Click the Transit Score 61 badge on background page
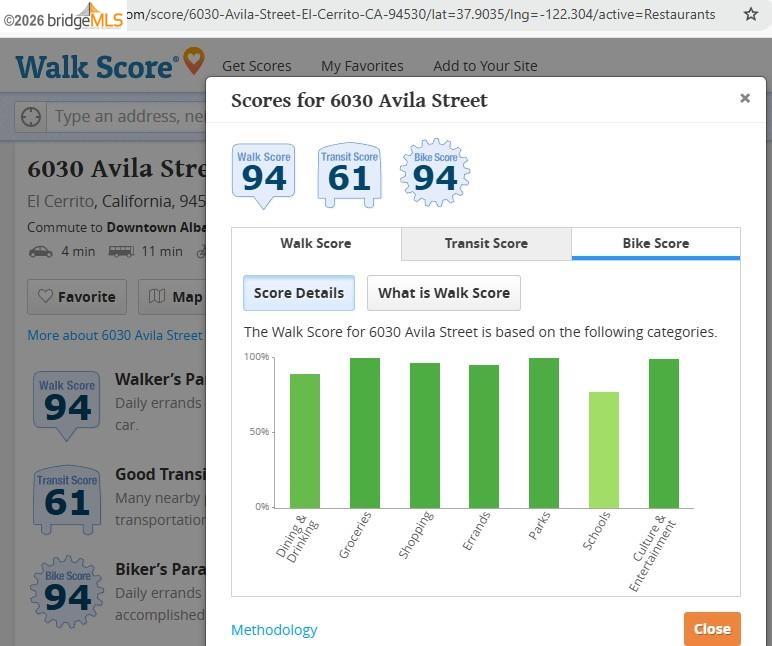772x646 pixels. tap(66, 500)
